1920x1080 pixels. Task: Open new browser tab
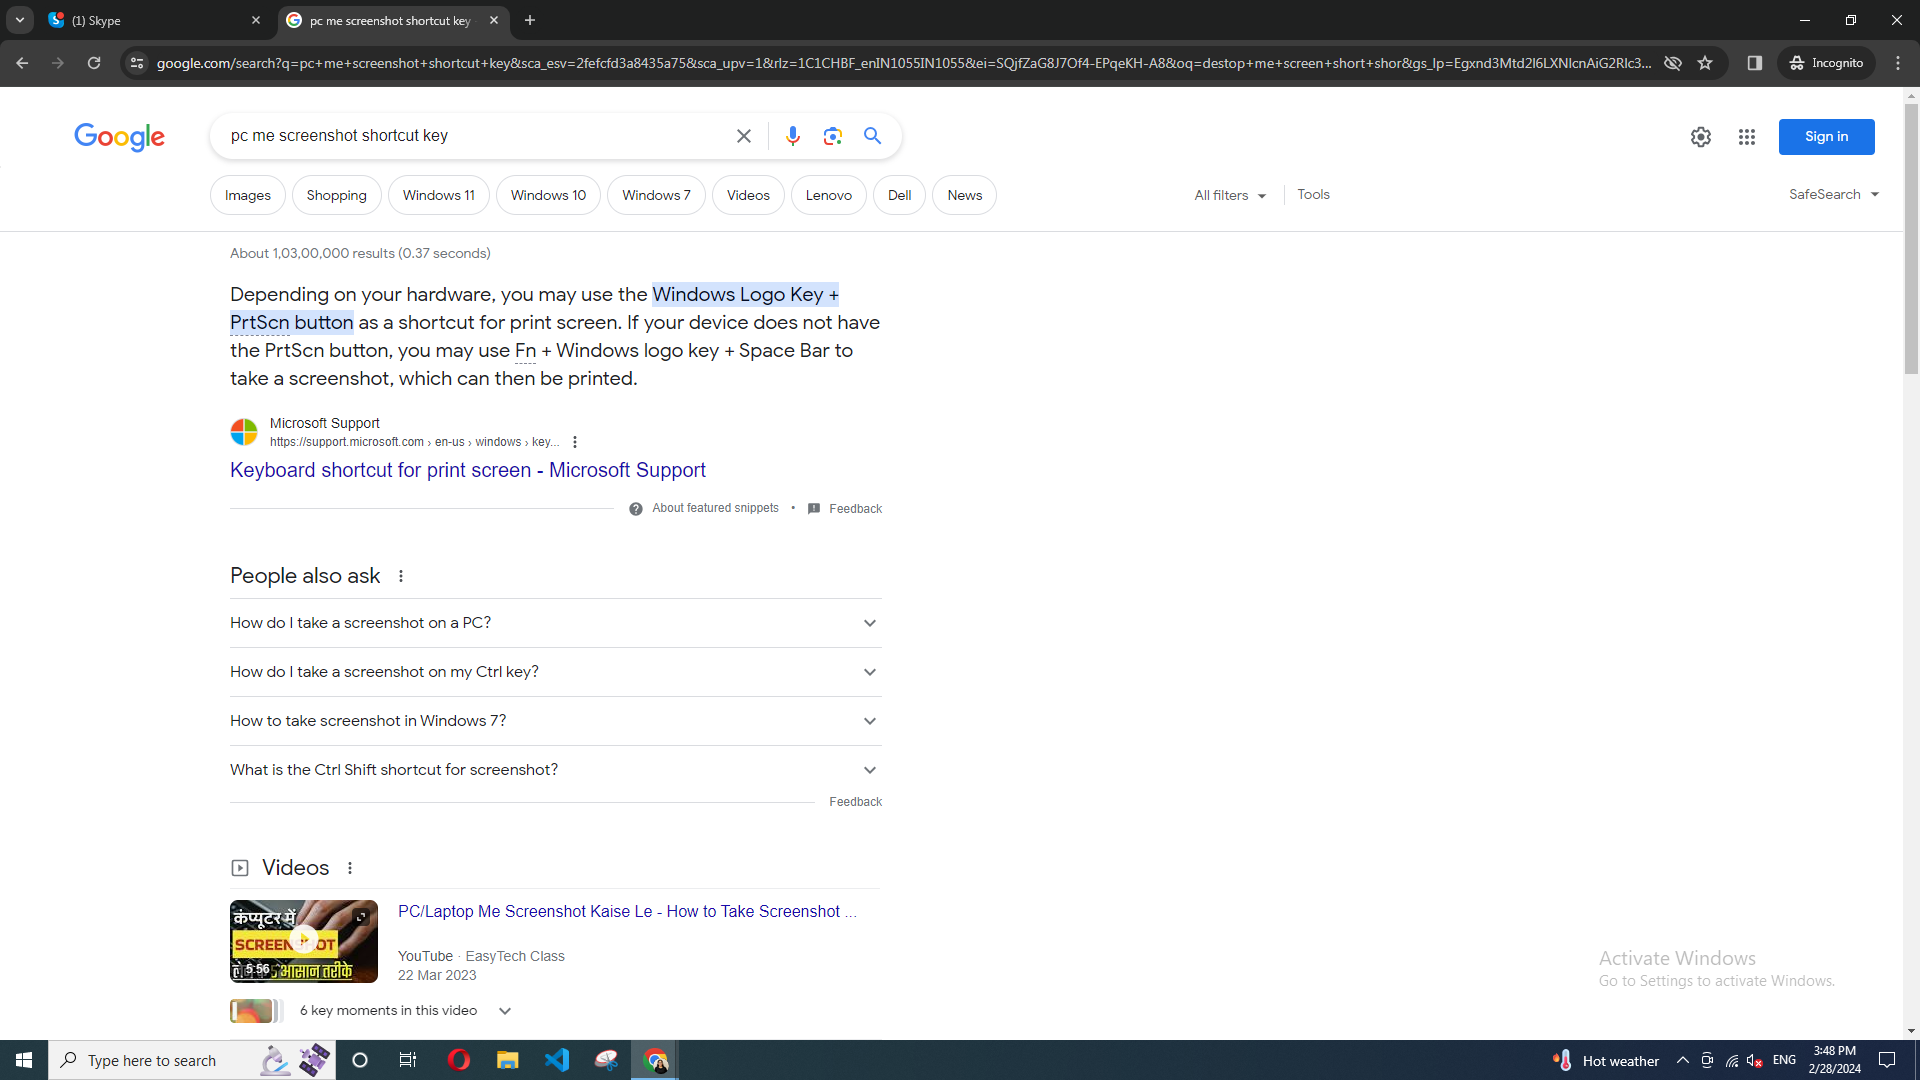[x=530, y=20]
